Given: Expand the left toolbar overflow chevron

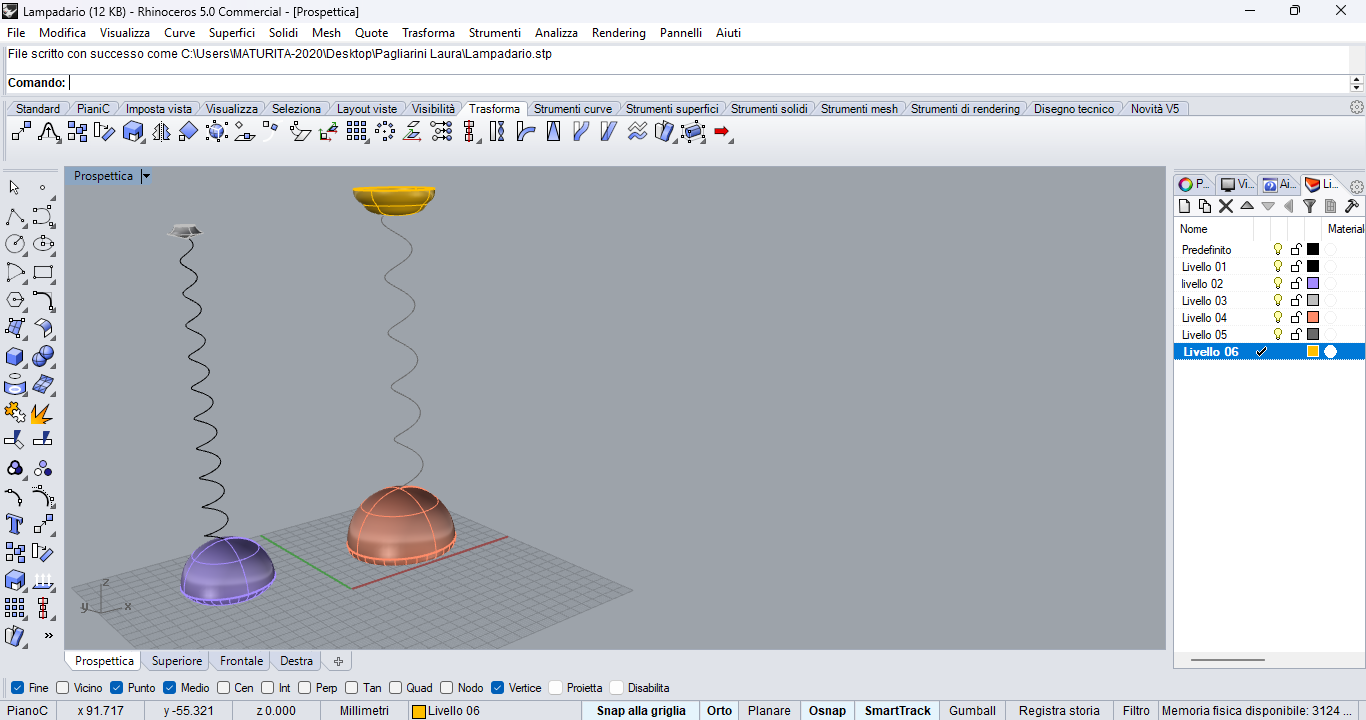Looking at the screenshot, I should (48, 635).
